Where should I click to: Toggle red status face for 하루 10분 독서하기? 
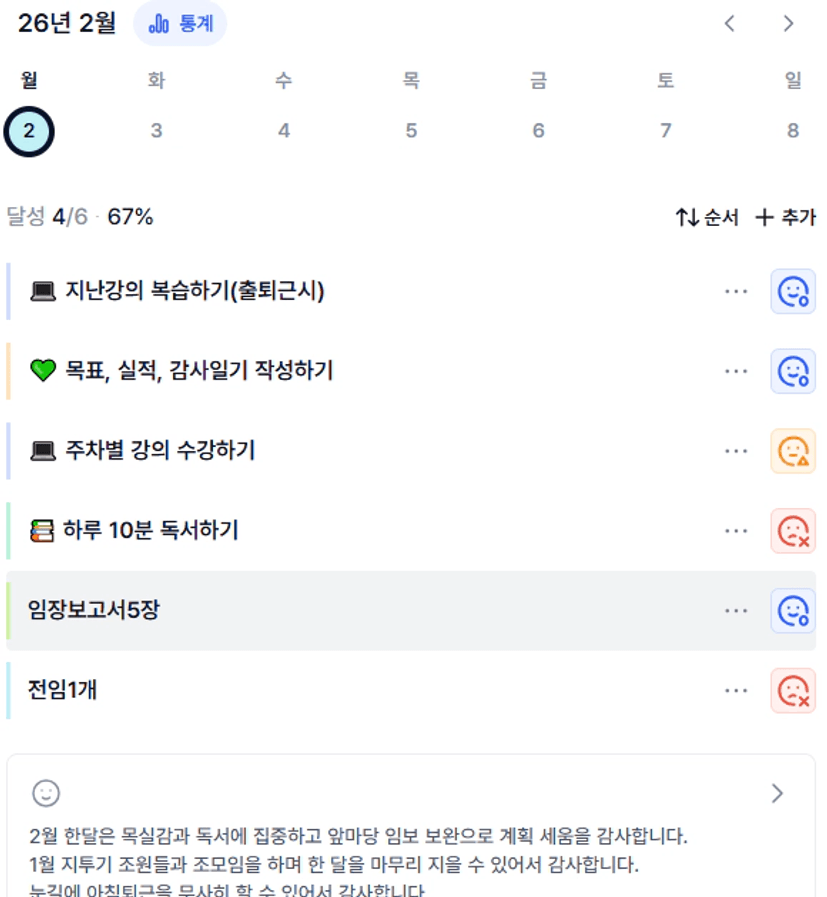tap(793, 531)
